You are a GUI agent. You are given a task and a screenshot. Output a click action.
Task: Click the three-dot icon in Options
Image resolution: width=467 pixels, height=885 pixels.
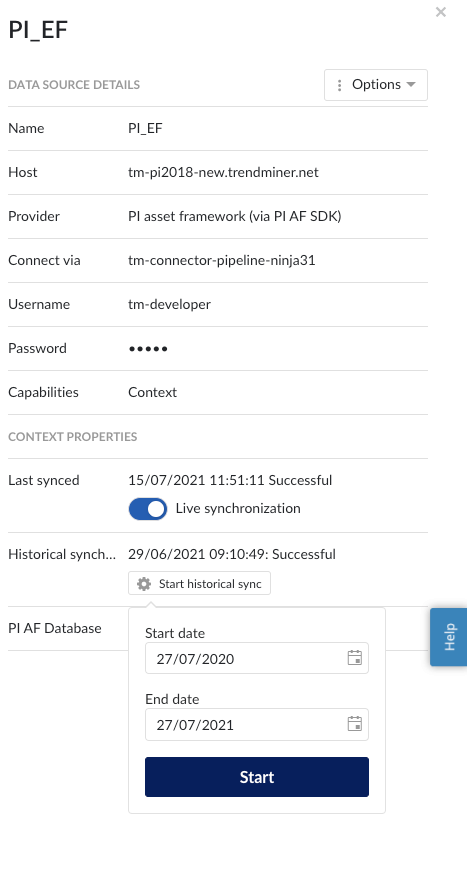tap(339, 85)
